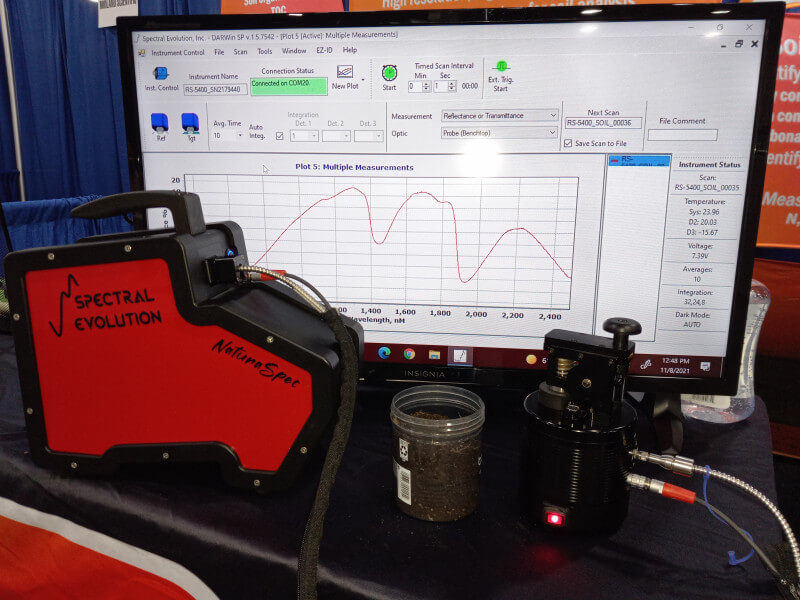
Task: Take a reference scan with Ref icon
Action: point(160,123)
